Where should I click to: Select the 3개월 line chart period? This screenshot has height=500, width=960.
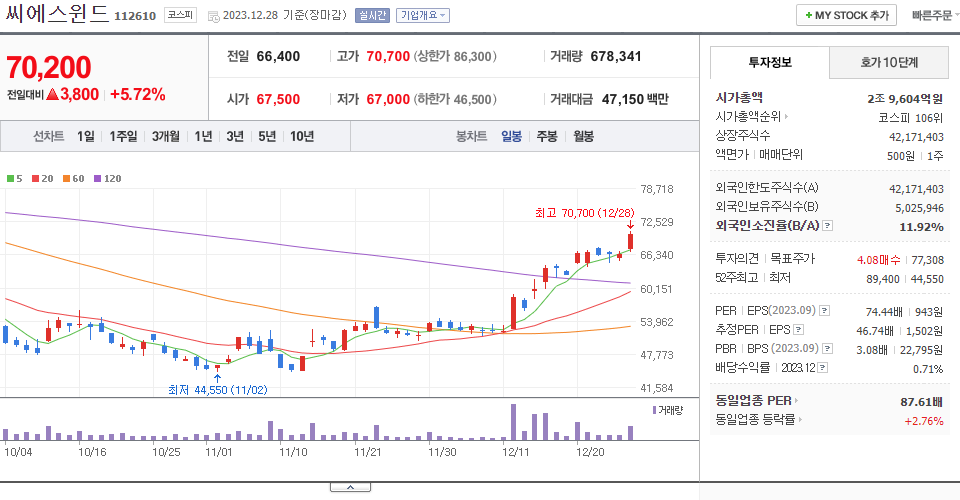pos(165,136)
